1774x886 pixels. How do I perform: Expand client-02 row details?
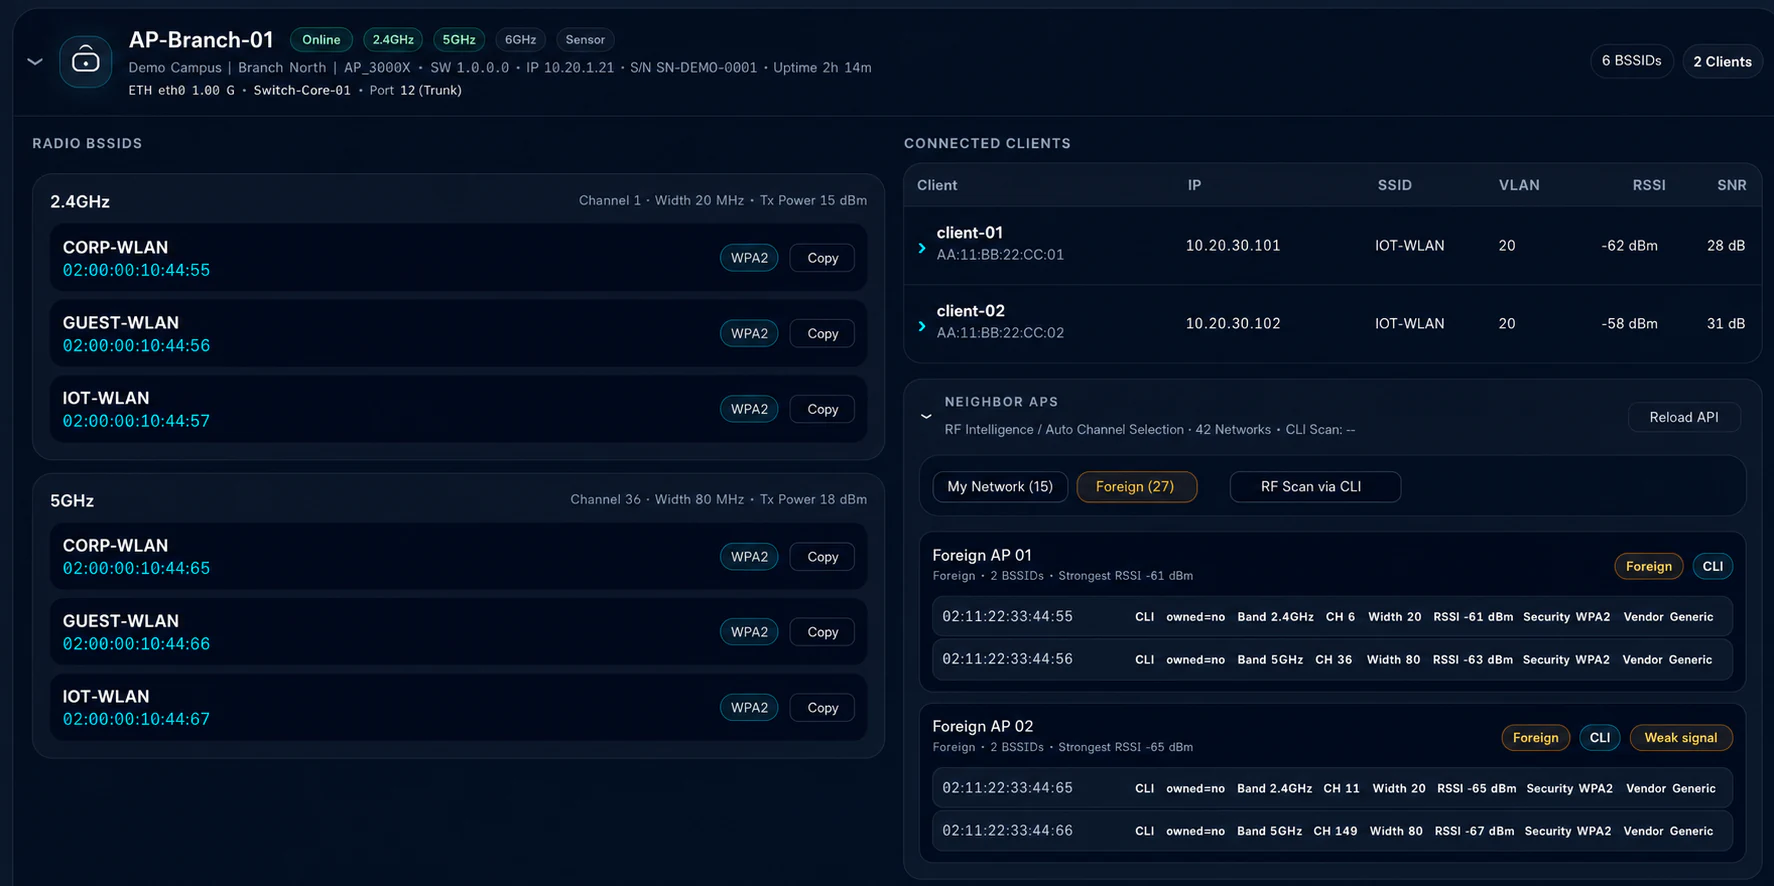(922, 325)
